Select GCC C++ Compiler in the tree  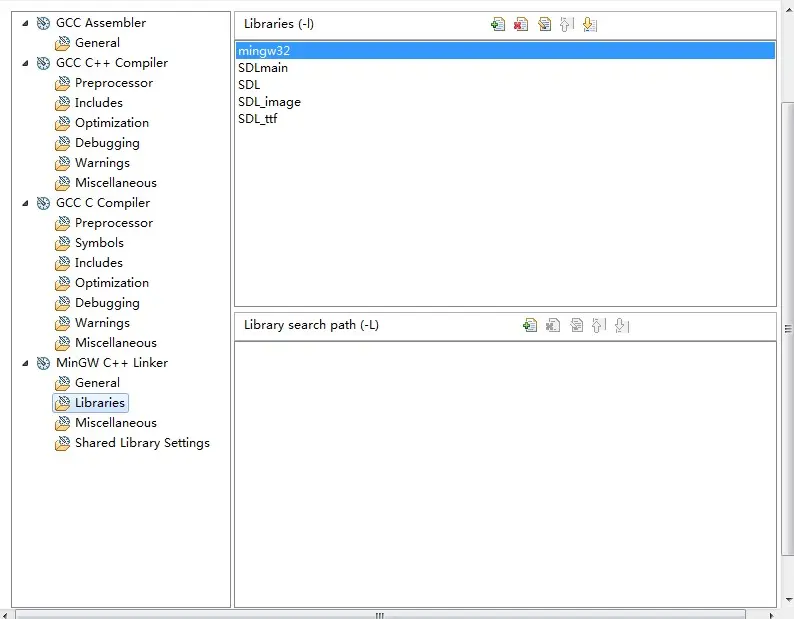click(112, 63)
